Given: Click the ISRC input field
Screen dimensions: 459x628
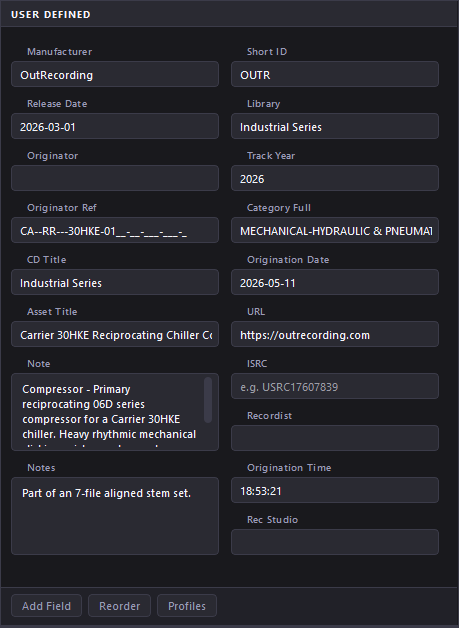Looking at the screenshot, I should point(335,386).
